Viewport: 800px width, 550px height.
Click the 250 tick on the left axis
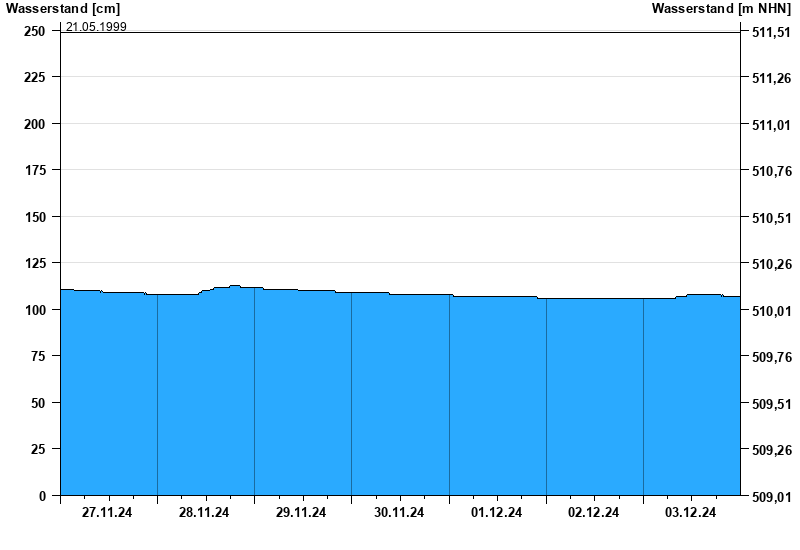click(35, 31)
